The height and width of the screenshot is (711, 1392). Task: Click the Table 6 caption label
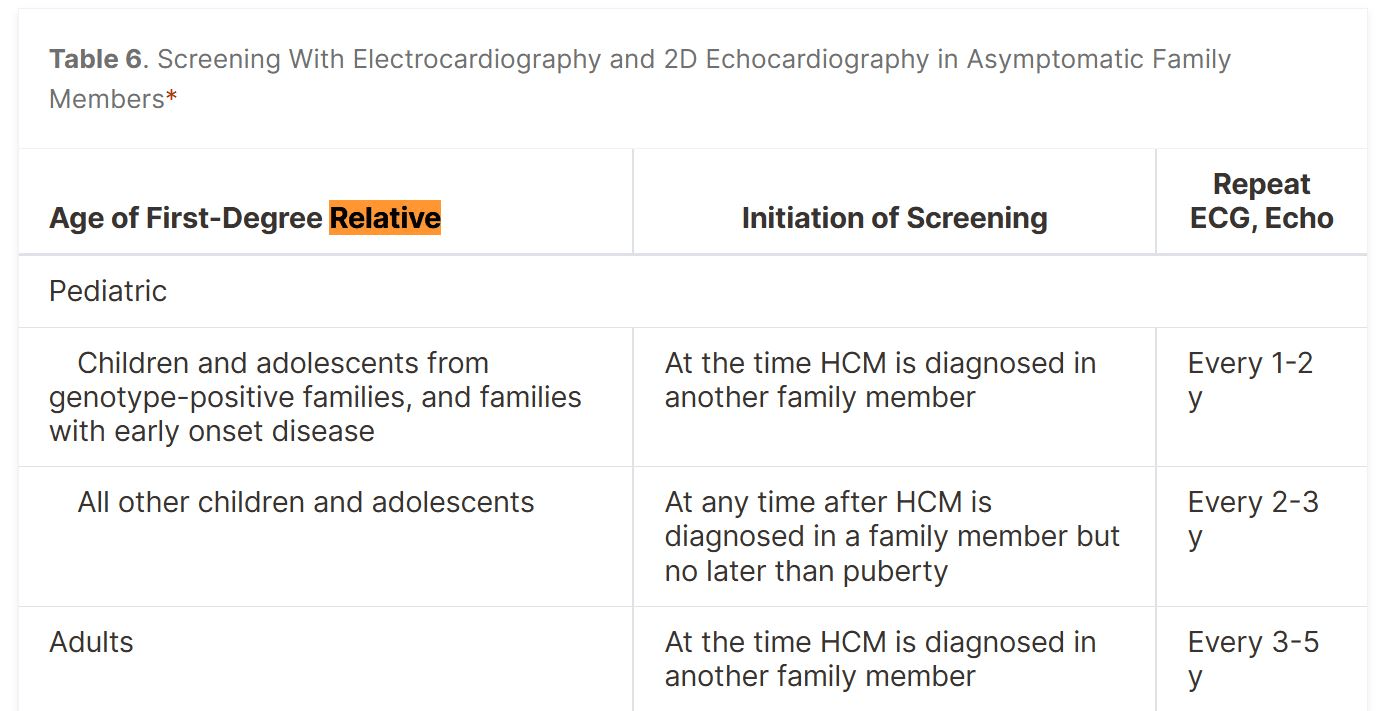pyautogui.click(x=96, y=59)
